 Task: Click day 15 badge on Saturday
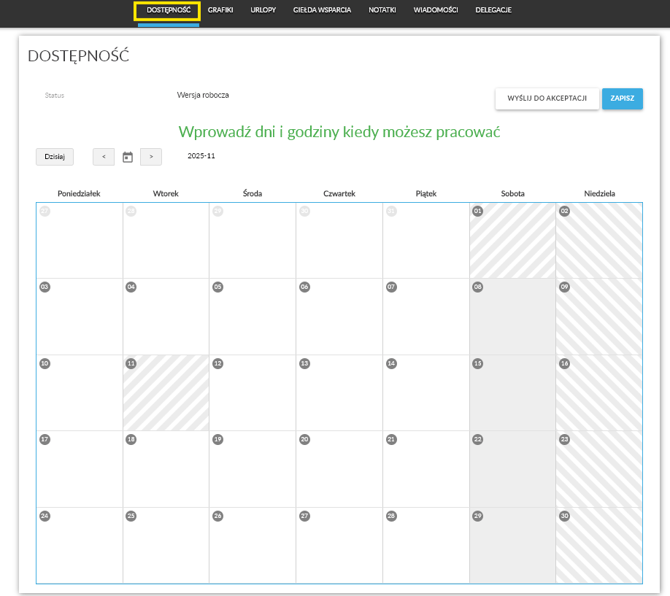click(478, 363)
